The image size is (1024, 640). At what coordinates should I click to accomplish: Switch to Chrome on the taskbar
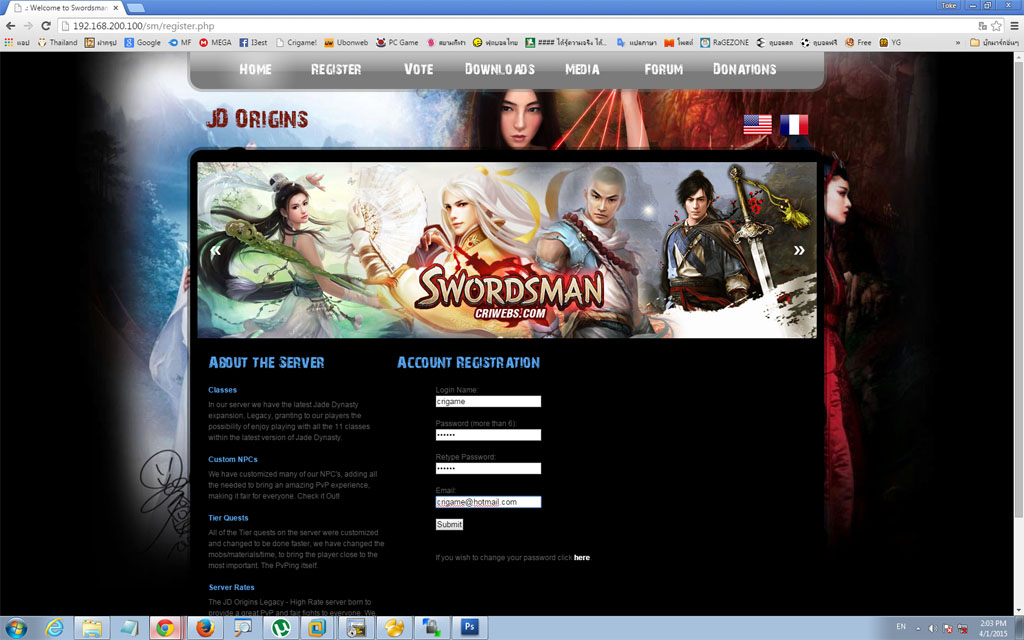coord(166,628)
